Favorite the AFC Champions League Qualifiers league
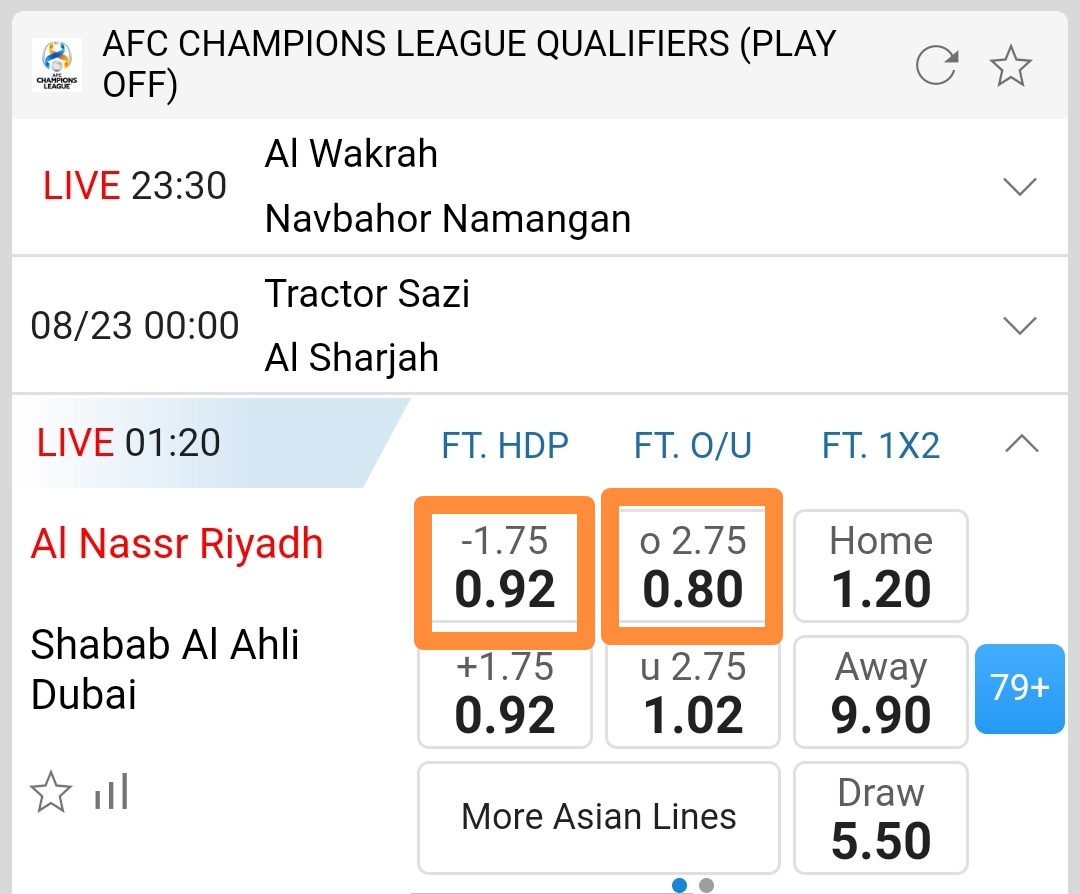 [x=1010, y=66]
